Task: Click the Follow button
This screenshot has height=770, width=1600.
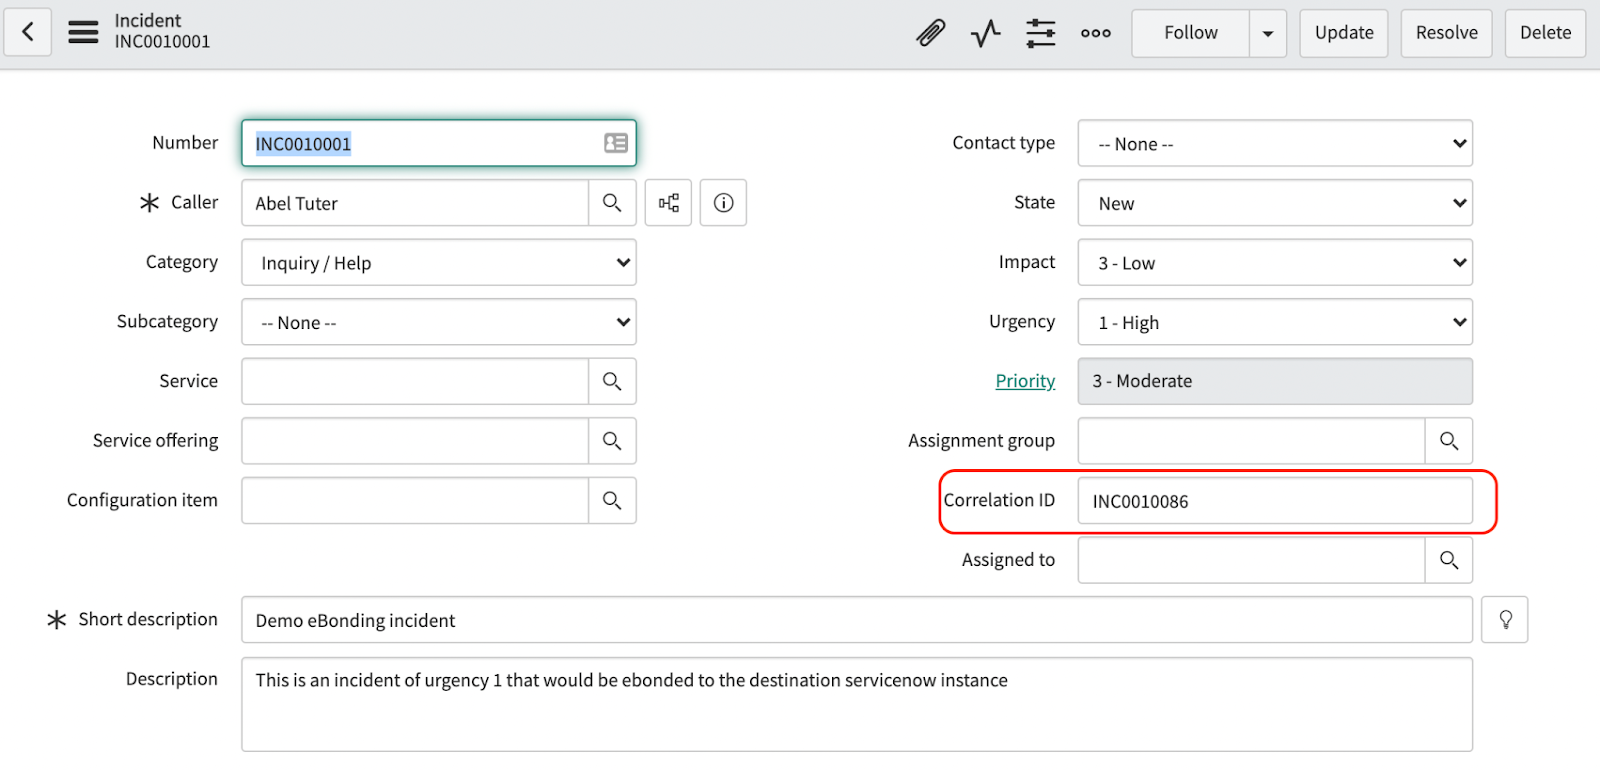Action: tap(1191, 33)
